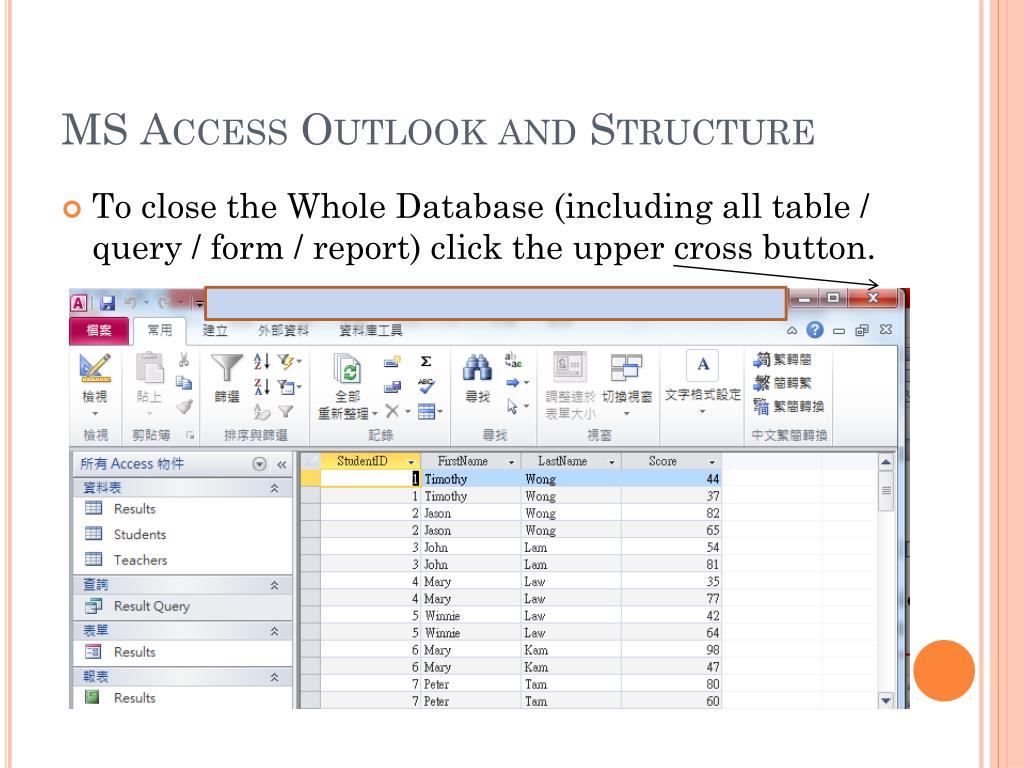Open the Selection filter dropdown

pos(289,361)
